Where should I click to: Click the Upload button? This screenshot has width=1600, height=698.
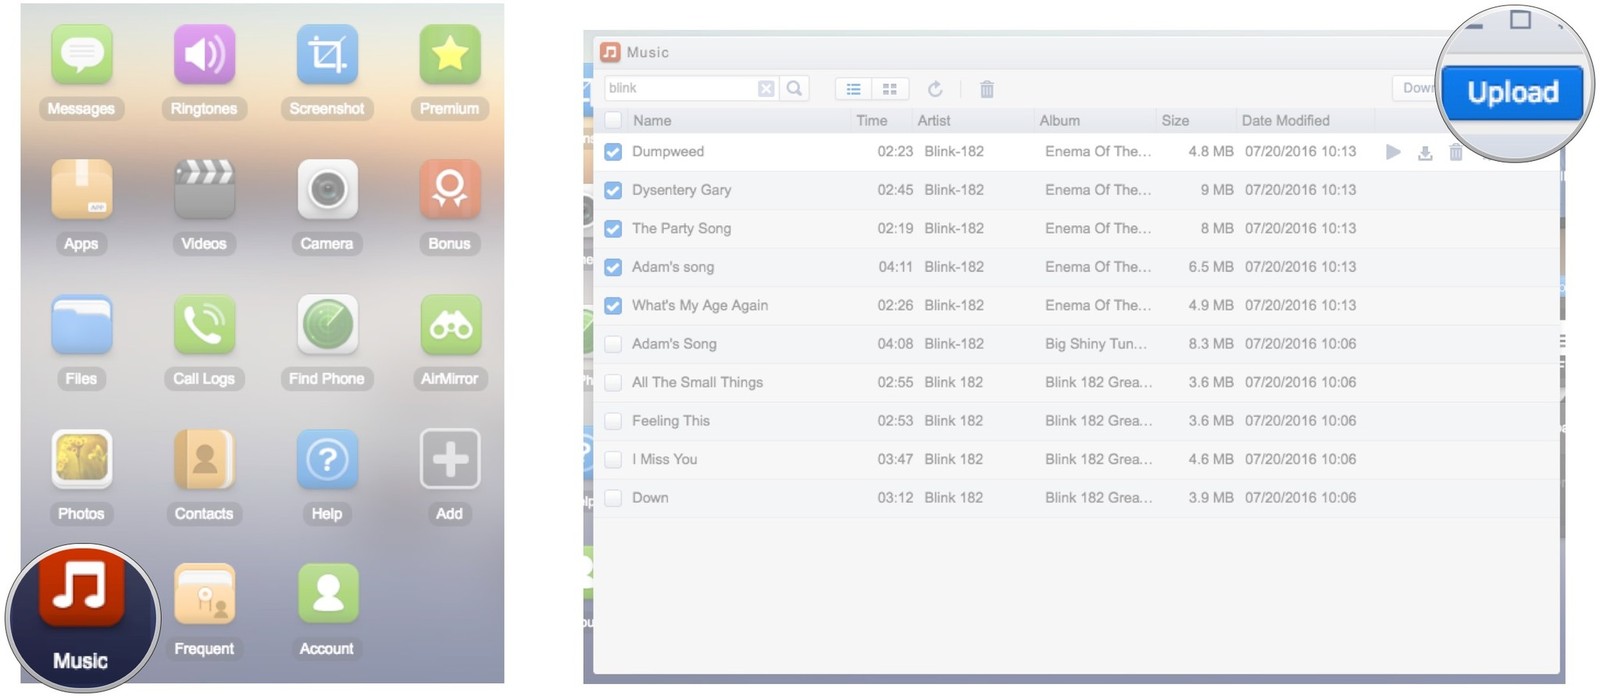click(x=1512, y=92)
